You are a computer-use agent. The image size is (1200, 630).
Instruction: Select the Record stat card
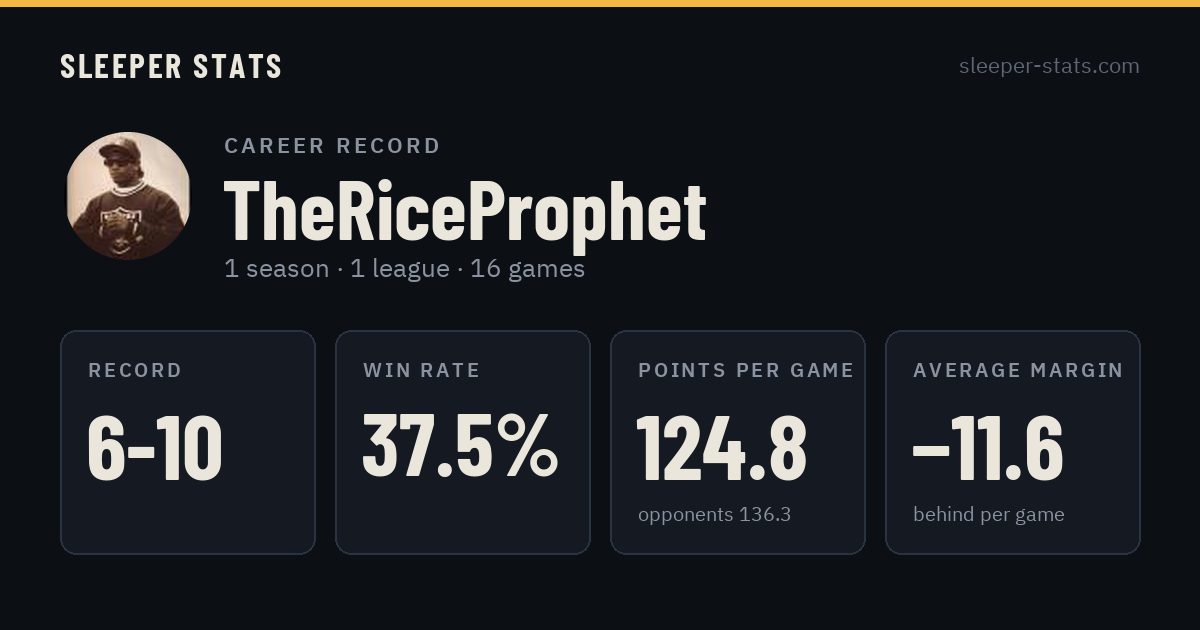click(x=188, y=442)
